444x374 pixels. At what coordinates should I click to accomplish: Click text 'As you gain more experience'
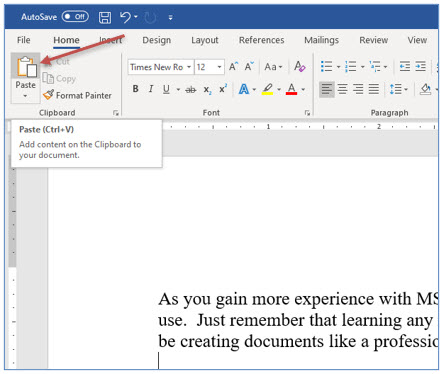coord(267,299)
